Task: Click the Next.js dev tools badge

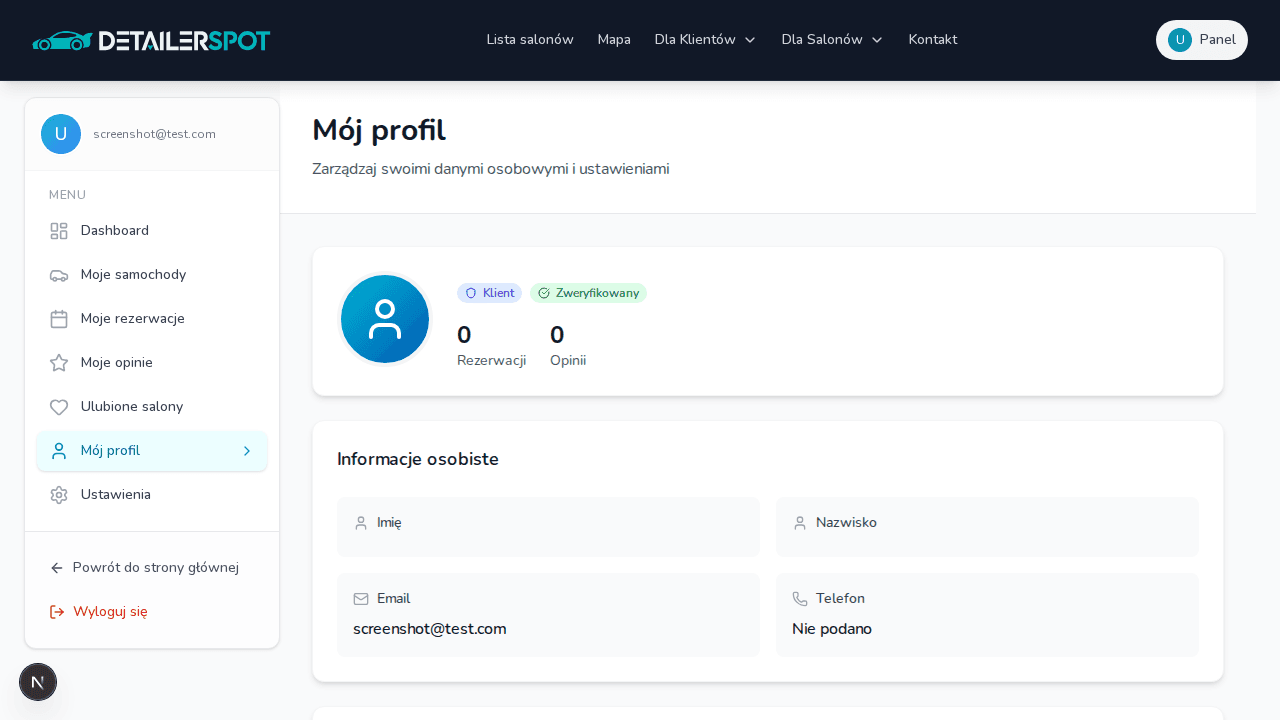Action: [38, 682]
